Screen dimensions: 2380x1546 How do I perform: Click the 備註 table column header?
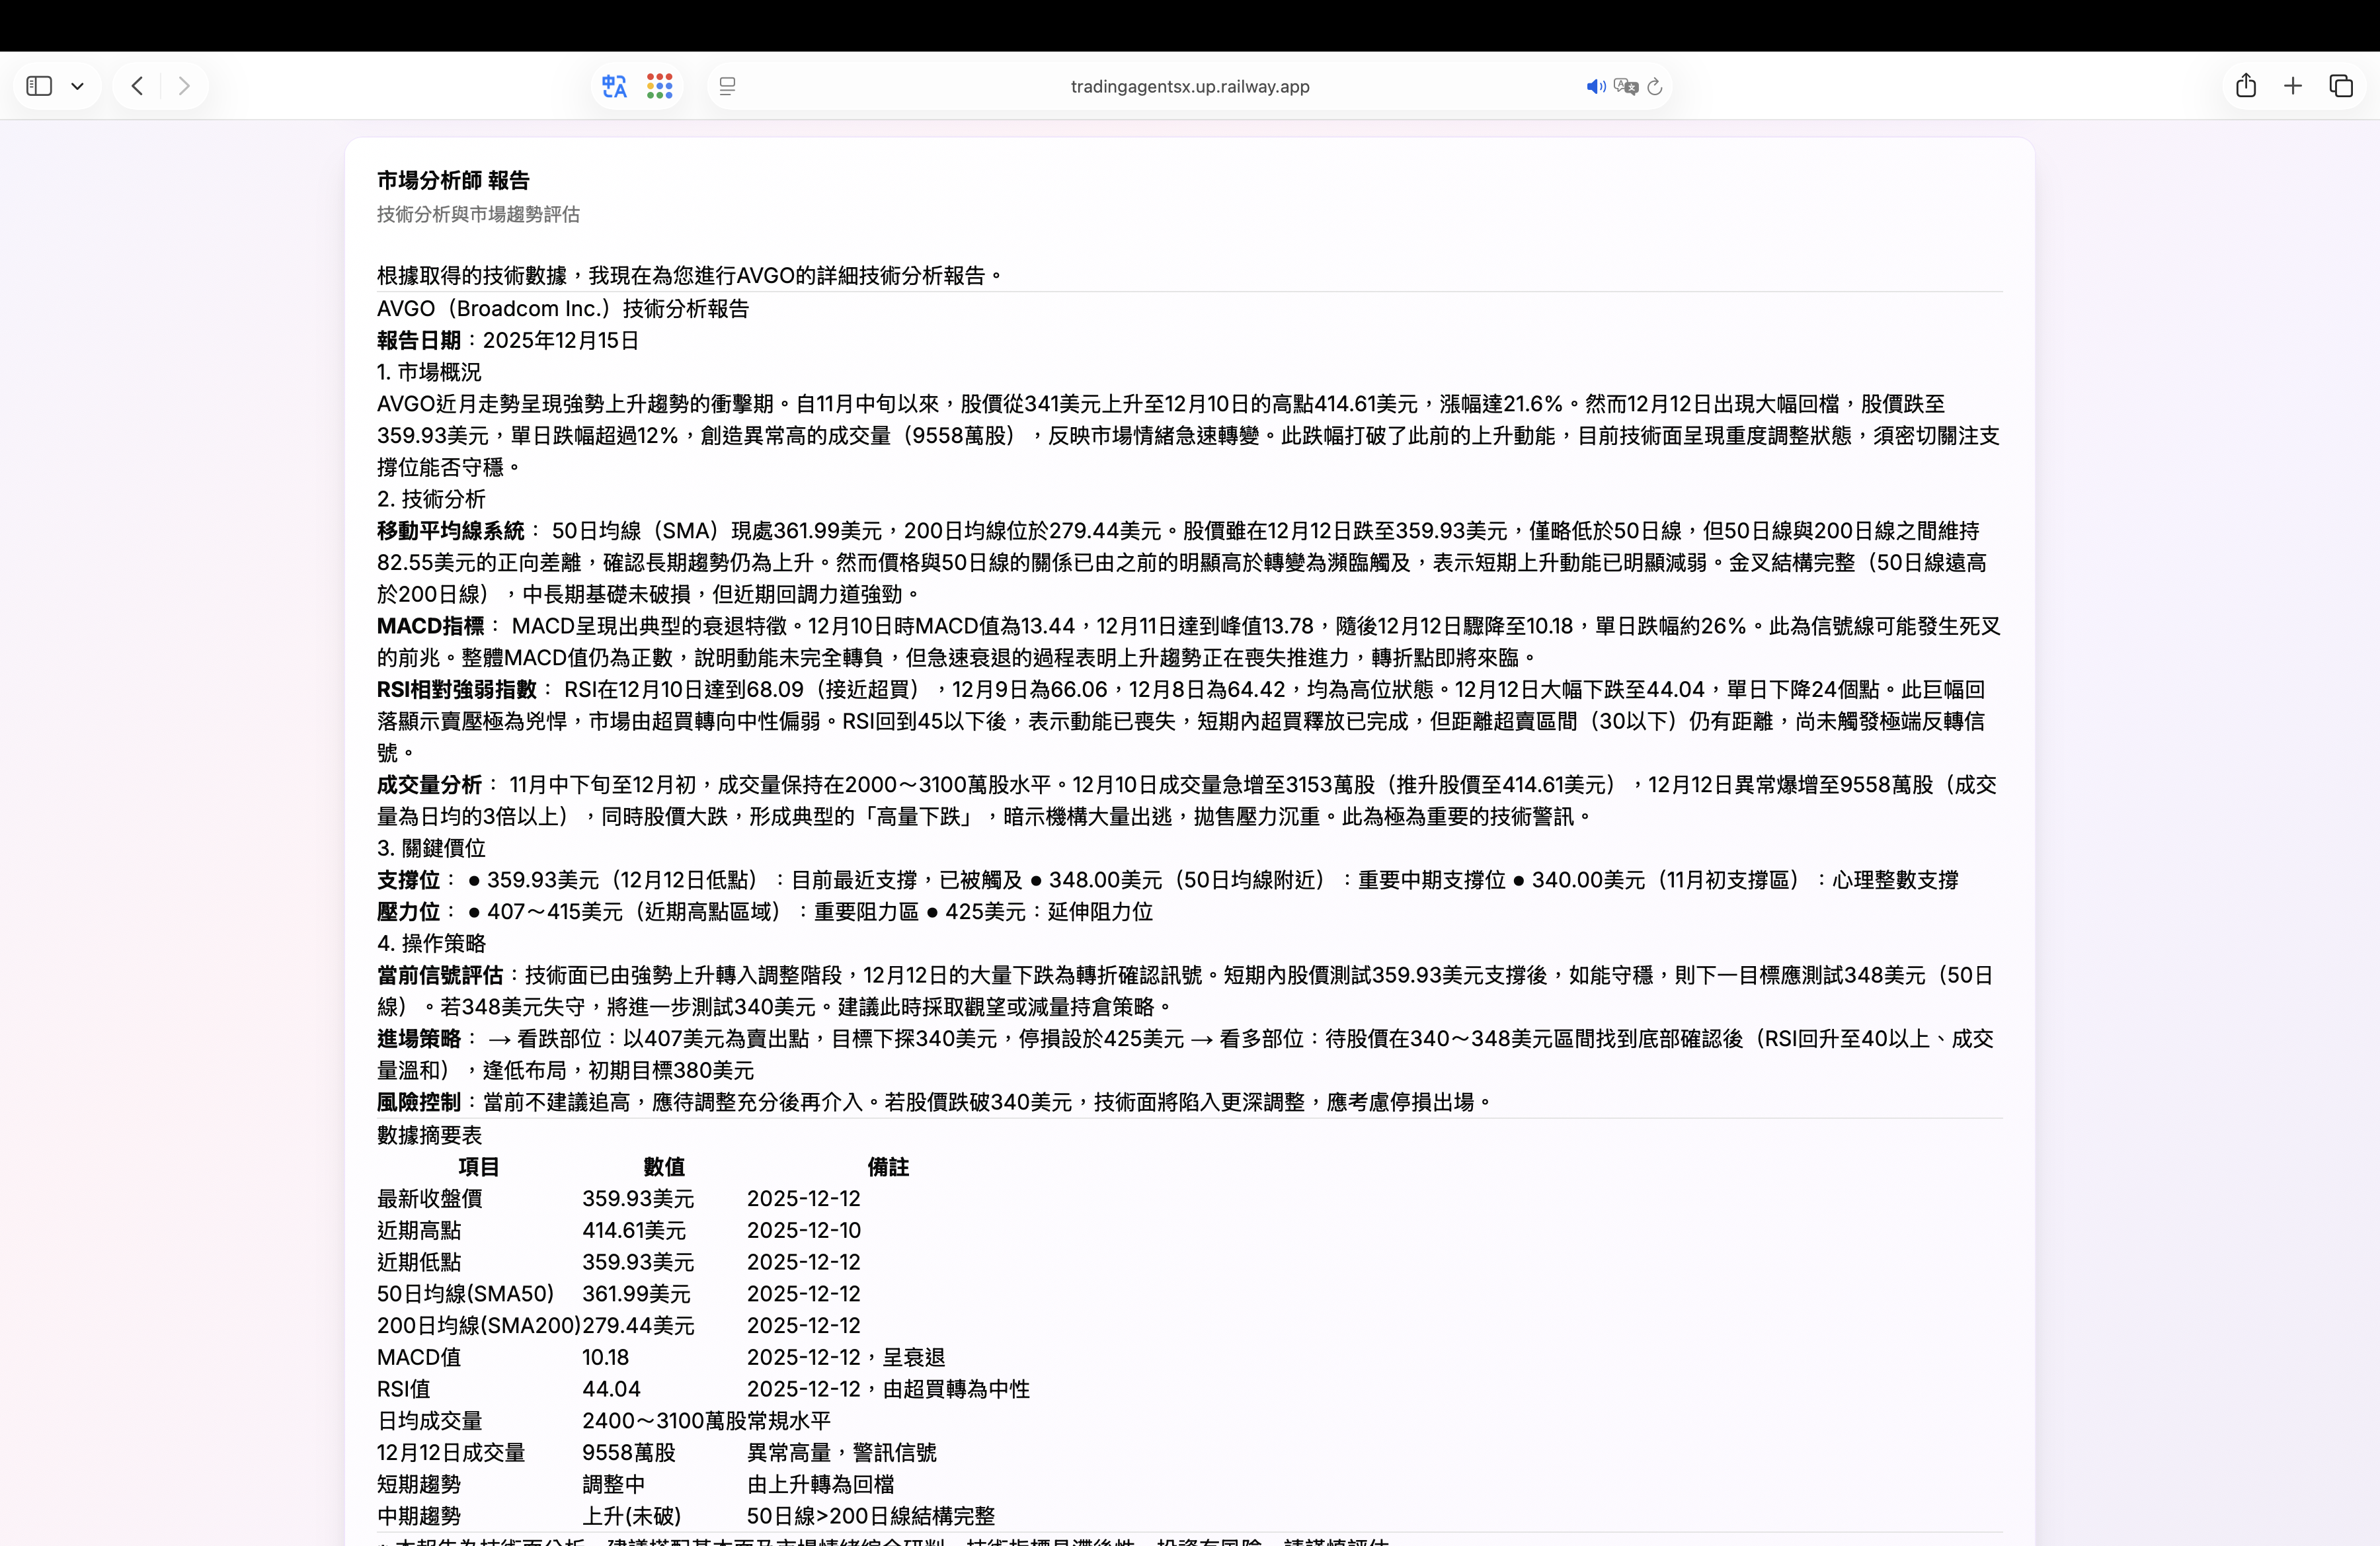pos(888,1167)
